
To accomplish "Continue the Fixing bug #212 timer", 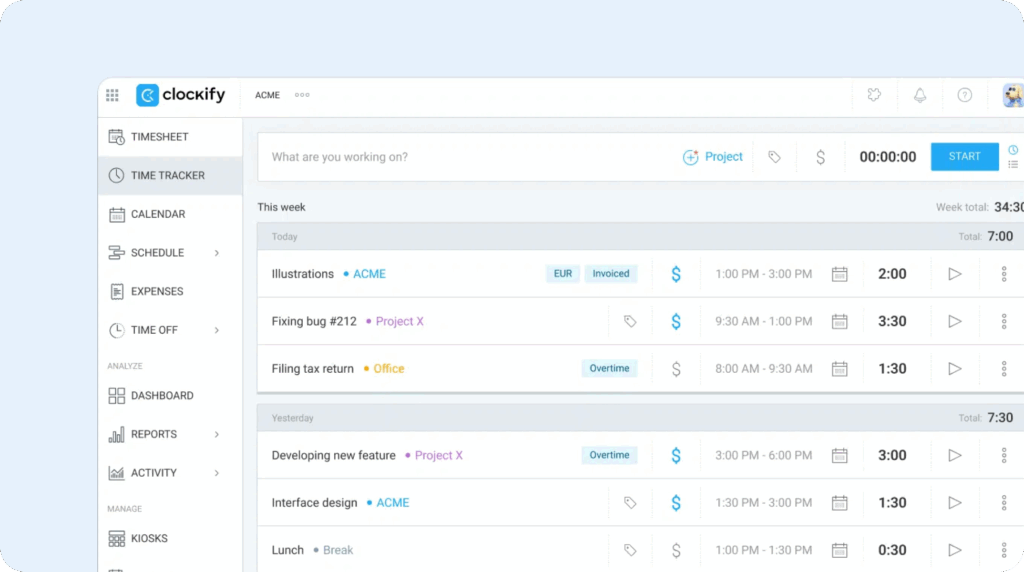I will 955,321.
